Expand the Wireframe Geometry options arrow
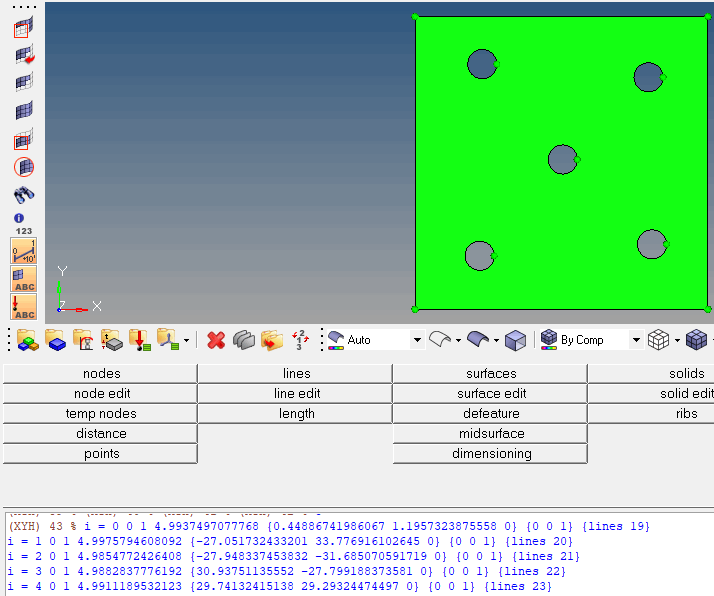The width and height of the screenshot is (714, 596). click(x=458, y=340)
